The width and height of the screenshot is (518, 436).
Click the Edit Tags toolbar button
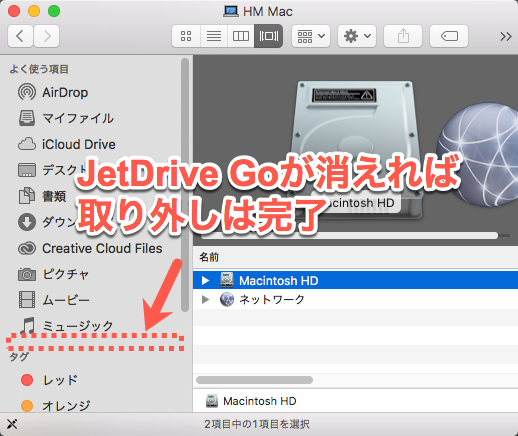449,36
